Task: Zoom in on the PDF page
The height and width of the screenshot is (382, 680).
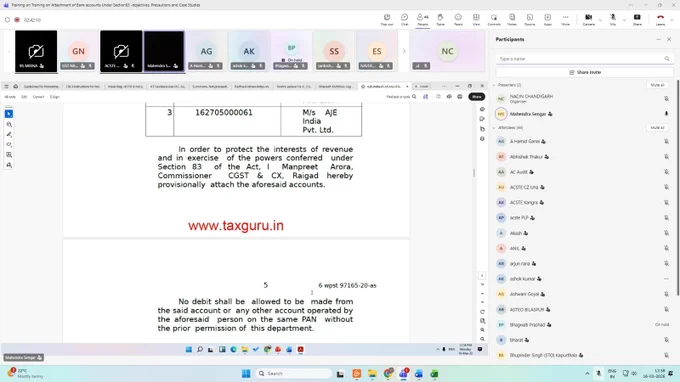Action: pyautogui.click(x=482, y=330)
